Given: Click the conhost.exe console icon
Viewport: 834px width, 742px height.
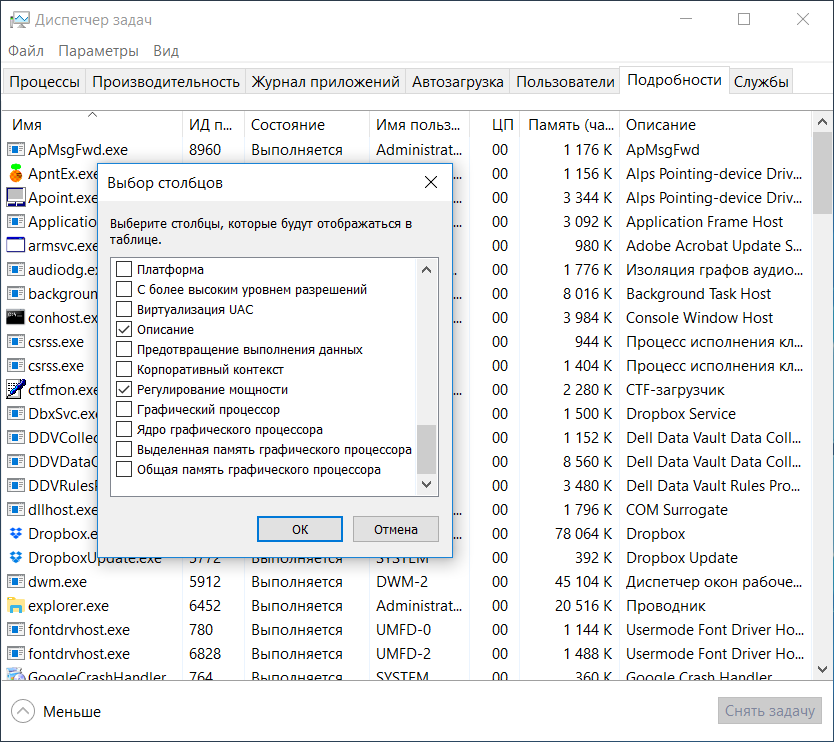Looking at the screenshot, I should tap(16, 318).
